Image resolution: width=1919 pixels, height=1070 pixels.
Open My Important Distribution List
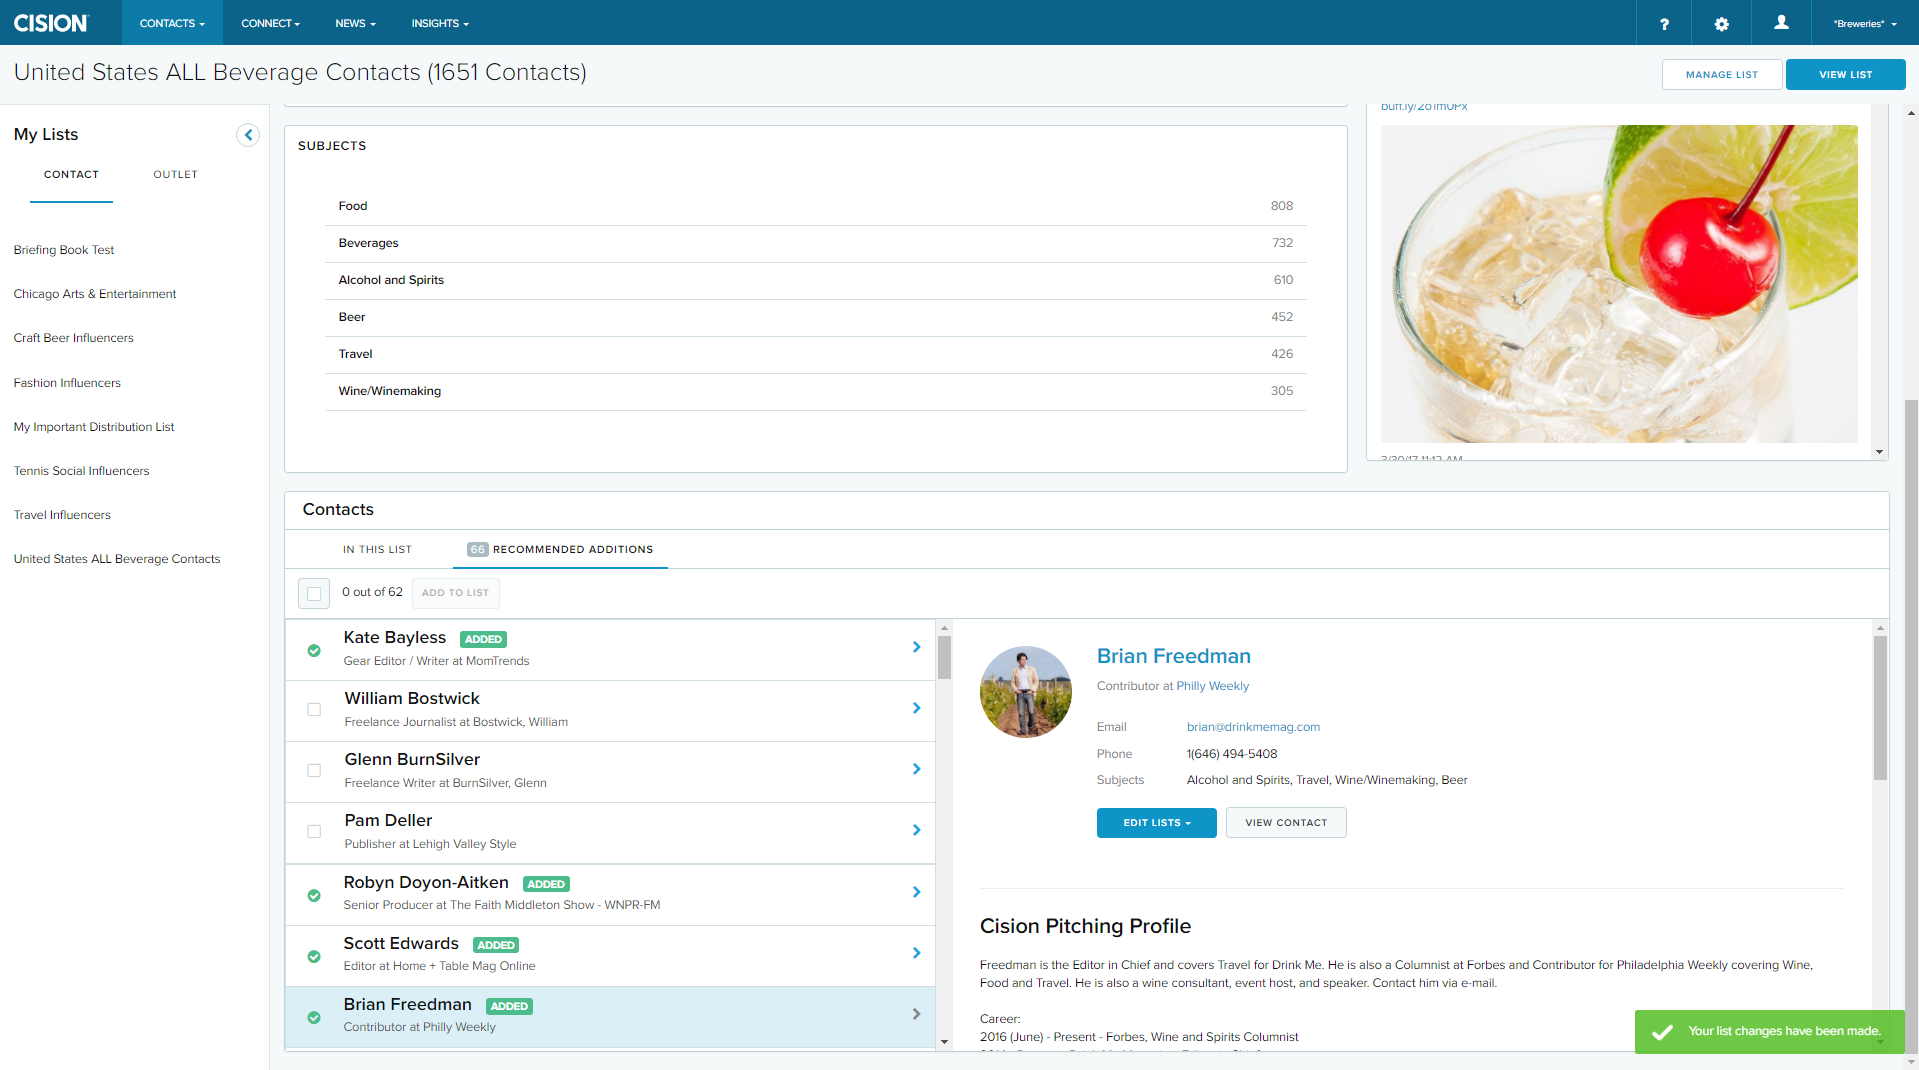click(94, 427)
